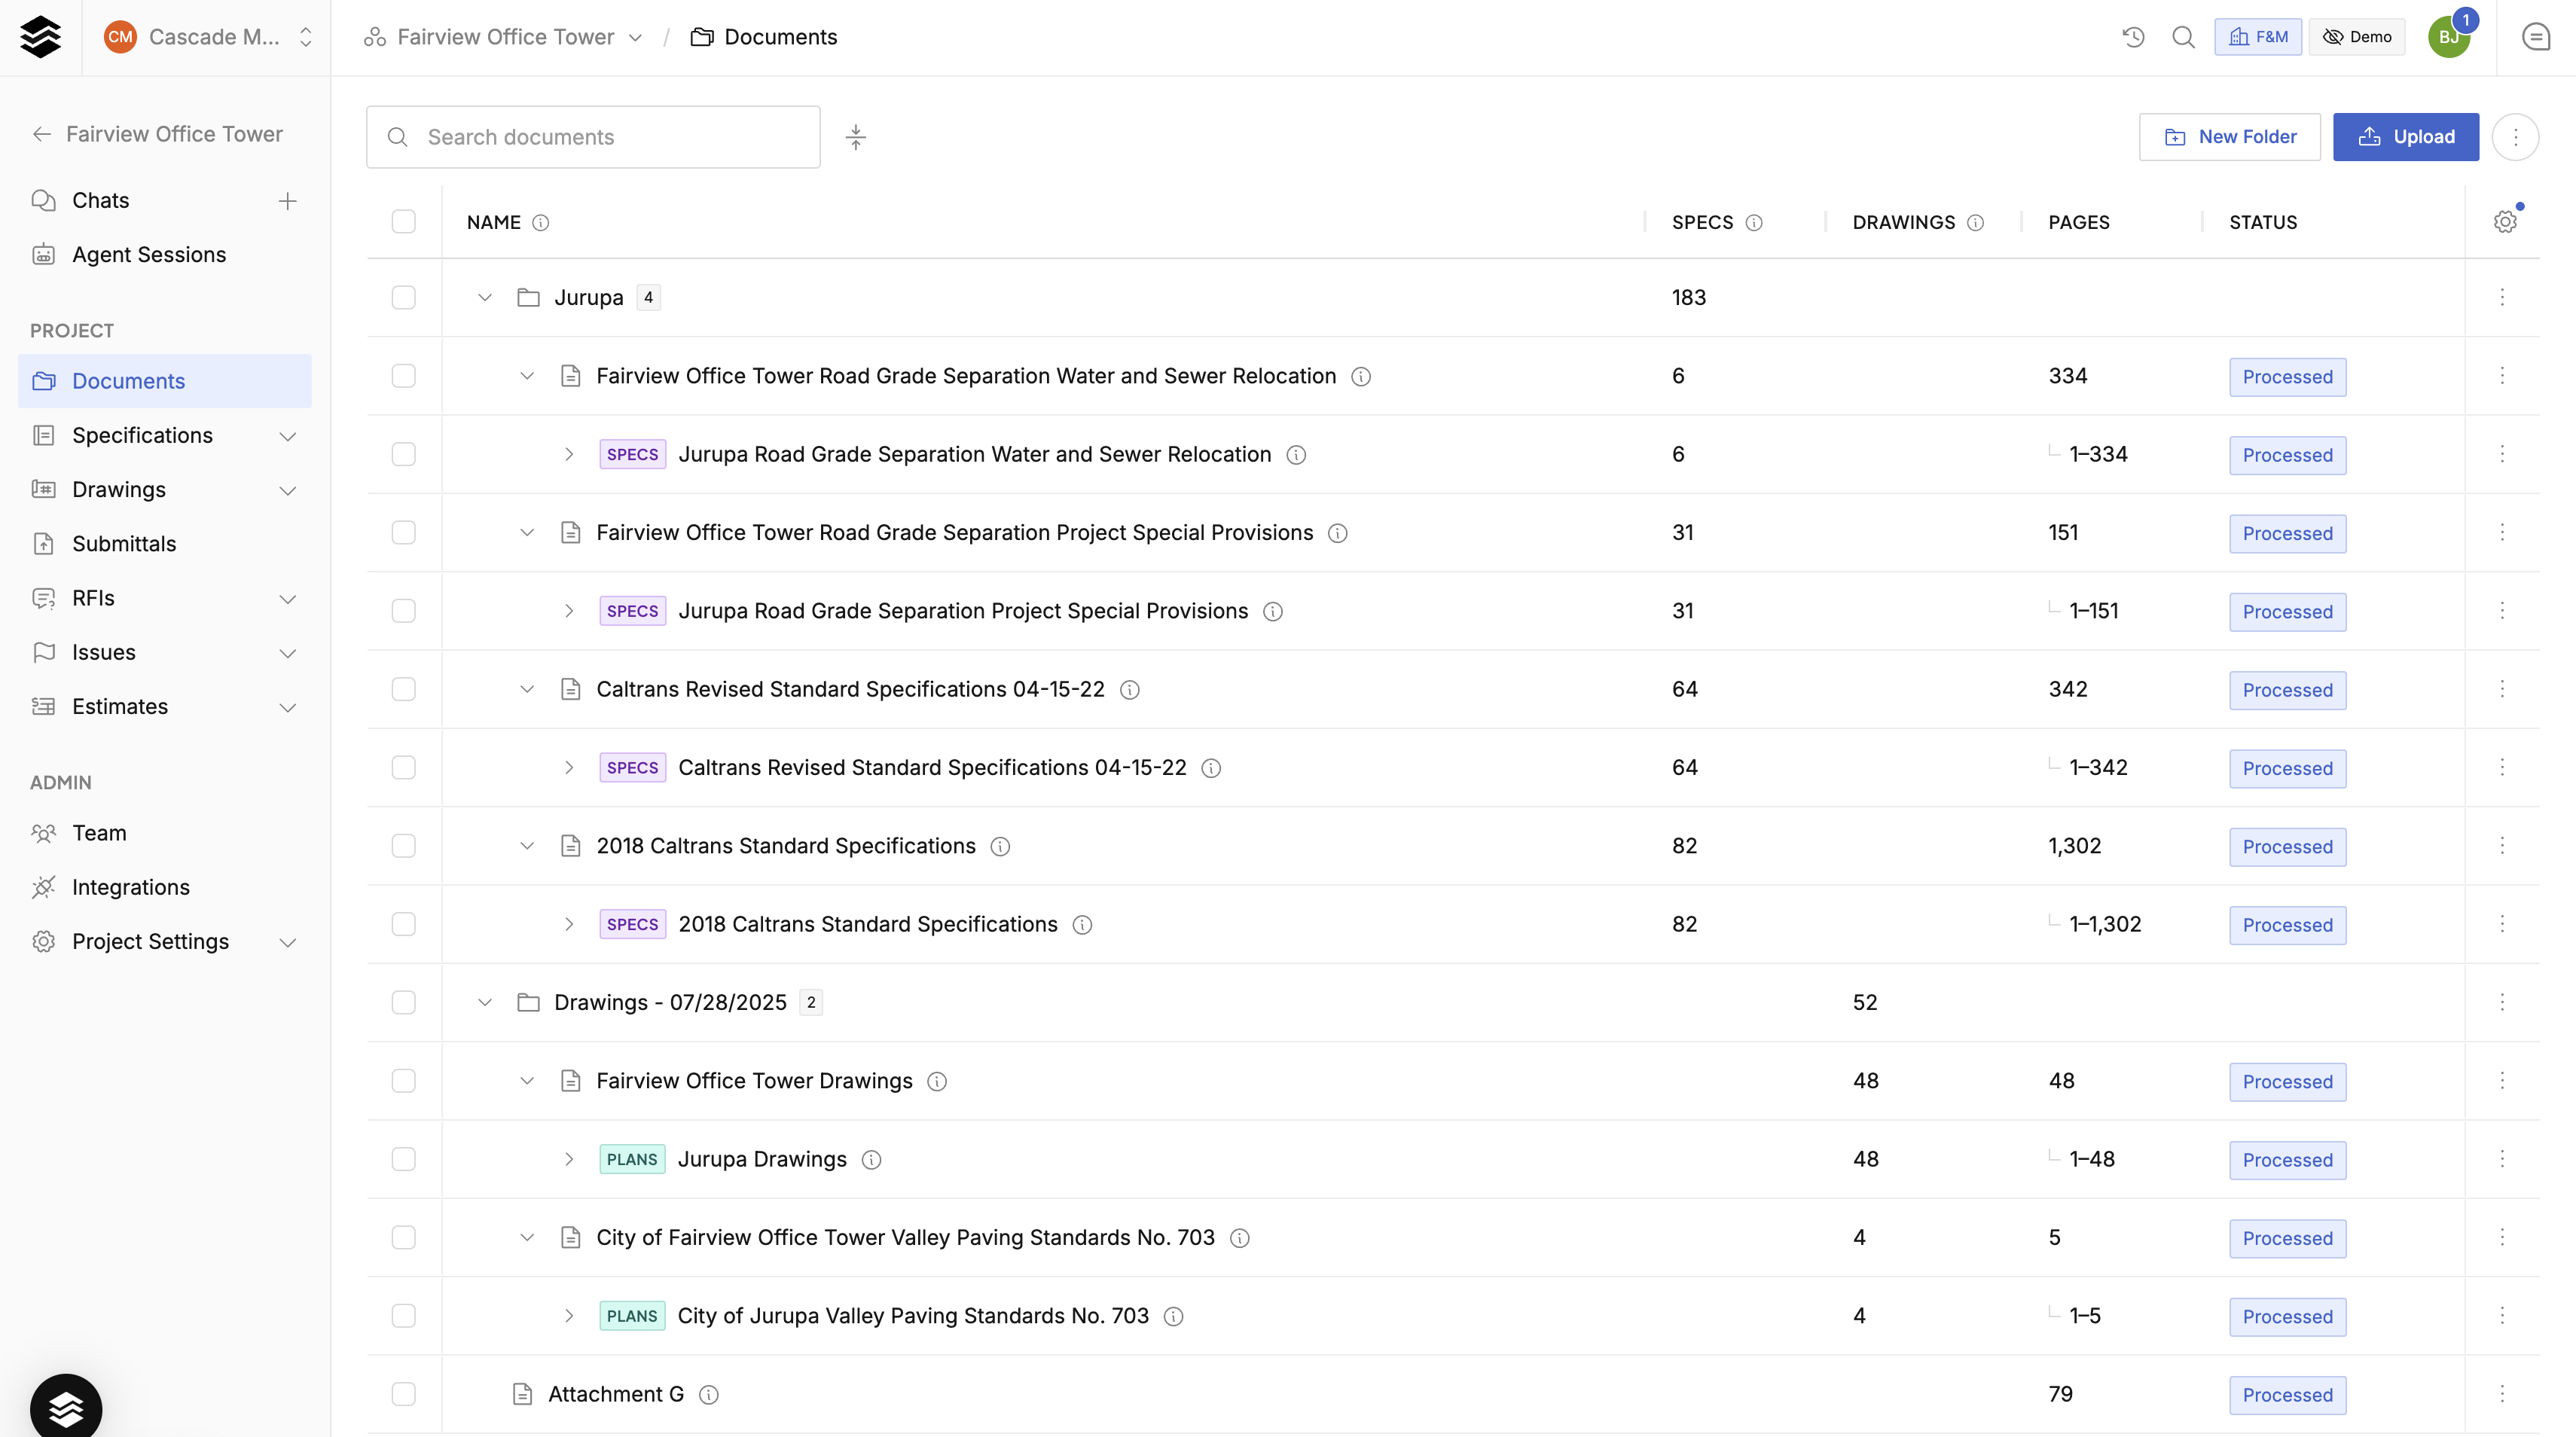2576x1437 pixels.
Task: Go back using the arrow beside Fairview Office Tower
Action: click(x=42, y=134)
